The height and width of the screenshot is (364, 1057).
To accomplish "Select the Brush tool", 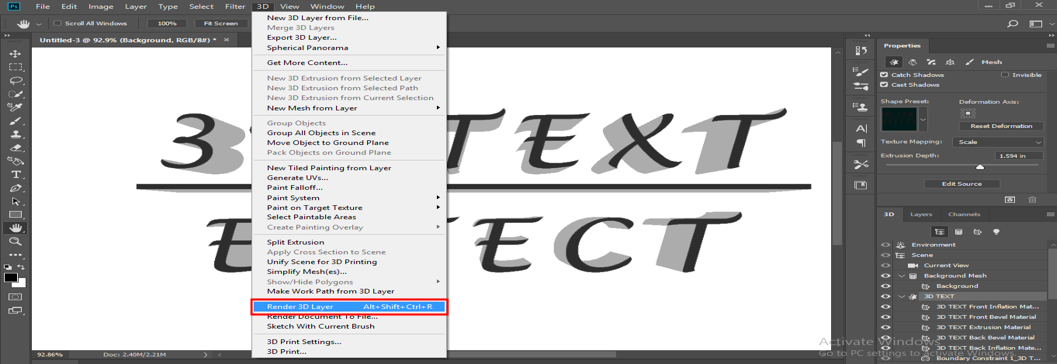I will [16, 121].
